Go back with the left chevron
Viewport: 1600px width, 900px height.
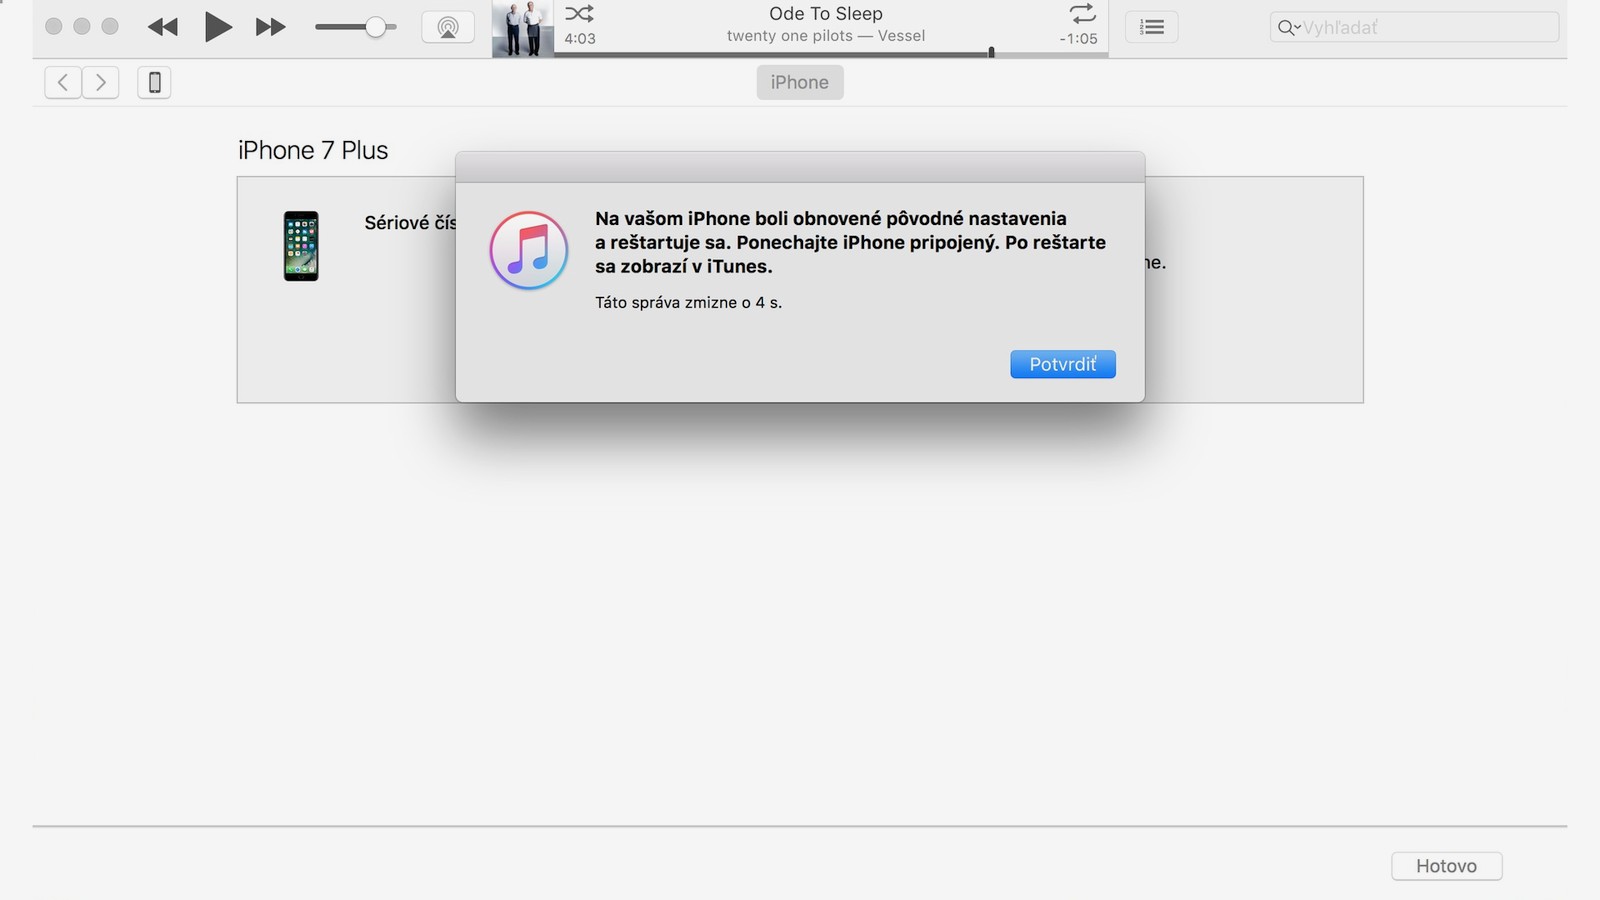click(63, 82)
